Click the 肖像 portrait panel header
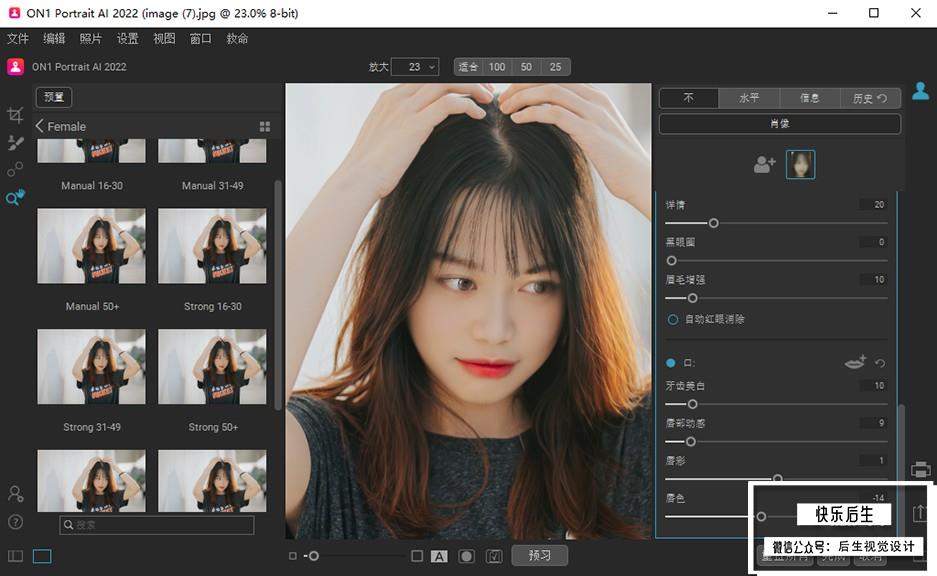This screenshot has height=576, width=937. (x=780, y=124)
